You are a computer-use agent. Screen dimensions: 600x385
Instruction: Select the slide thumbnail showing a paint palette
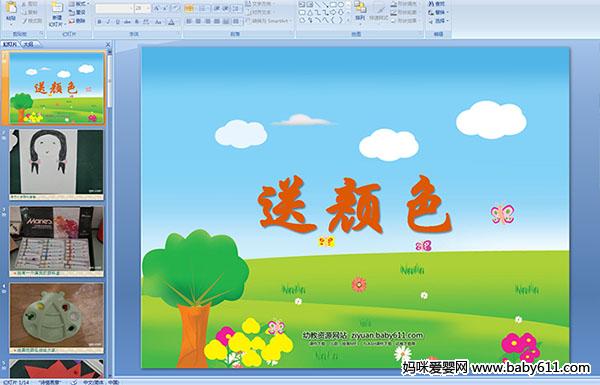coord(57,318)
